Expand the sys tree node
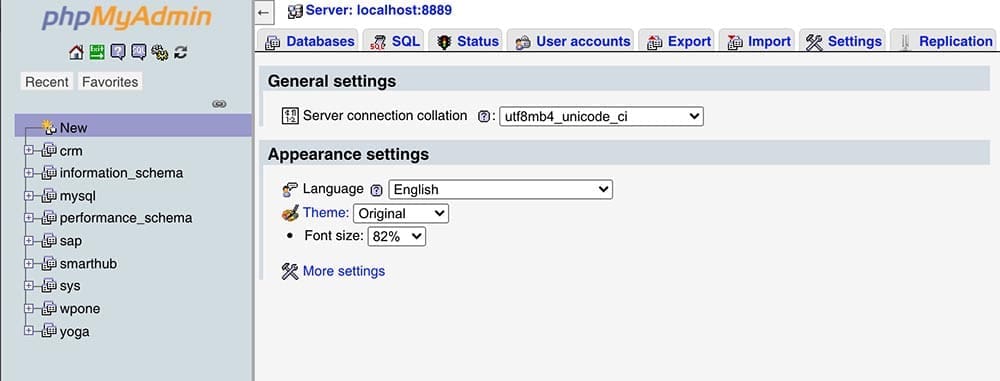The height and width of the screenshot is (381, 1000). (29, 286)
